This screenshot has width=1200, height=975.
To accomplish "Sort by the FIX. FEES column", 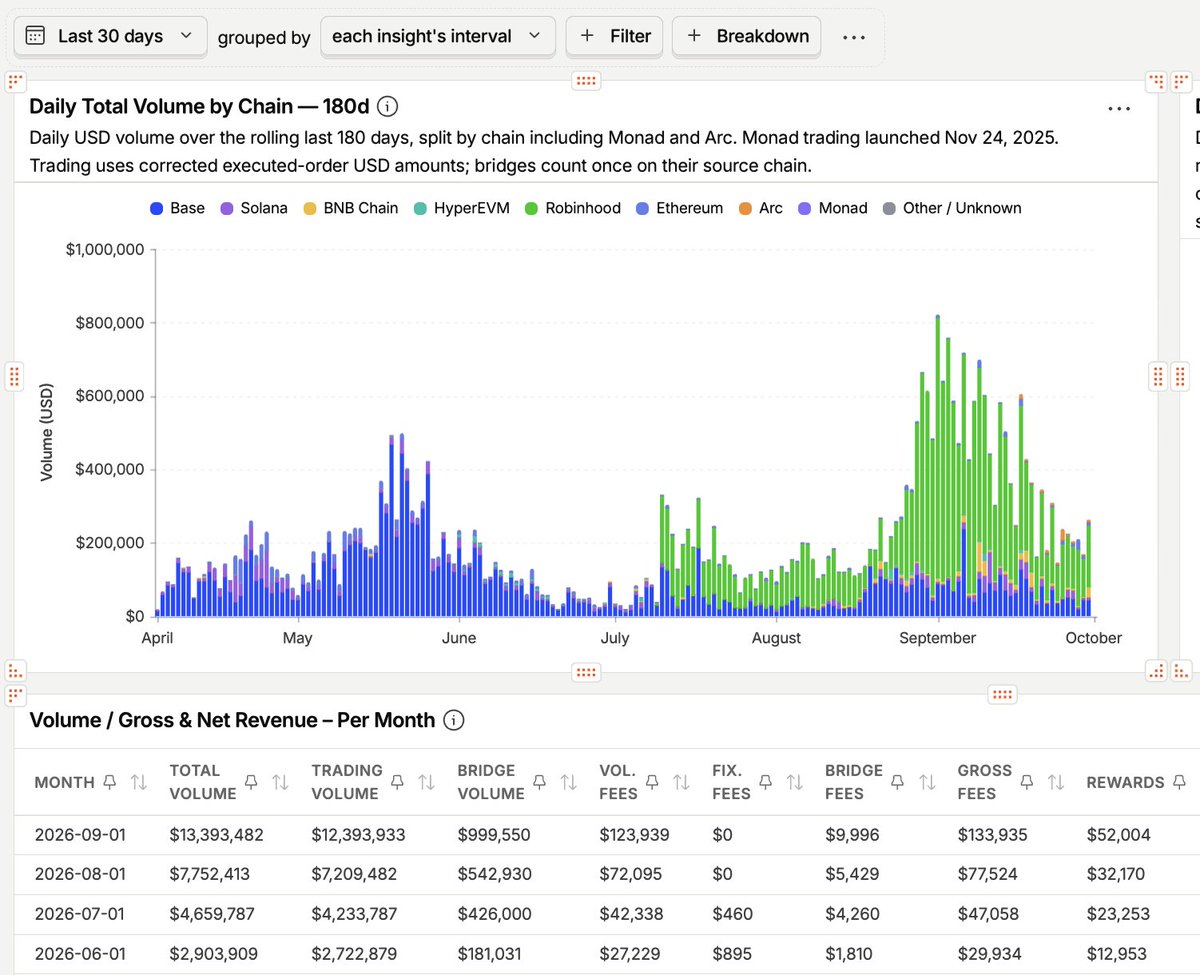I will coord(795,782).
